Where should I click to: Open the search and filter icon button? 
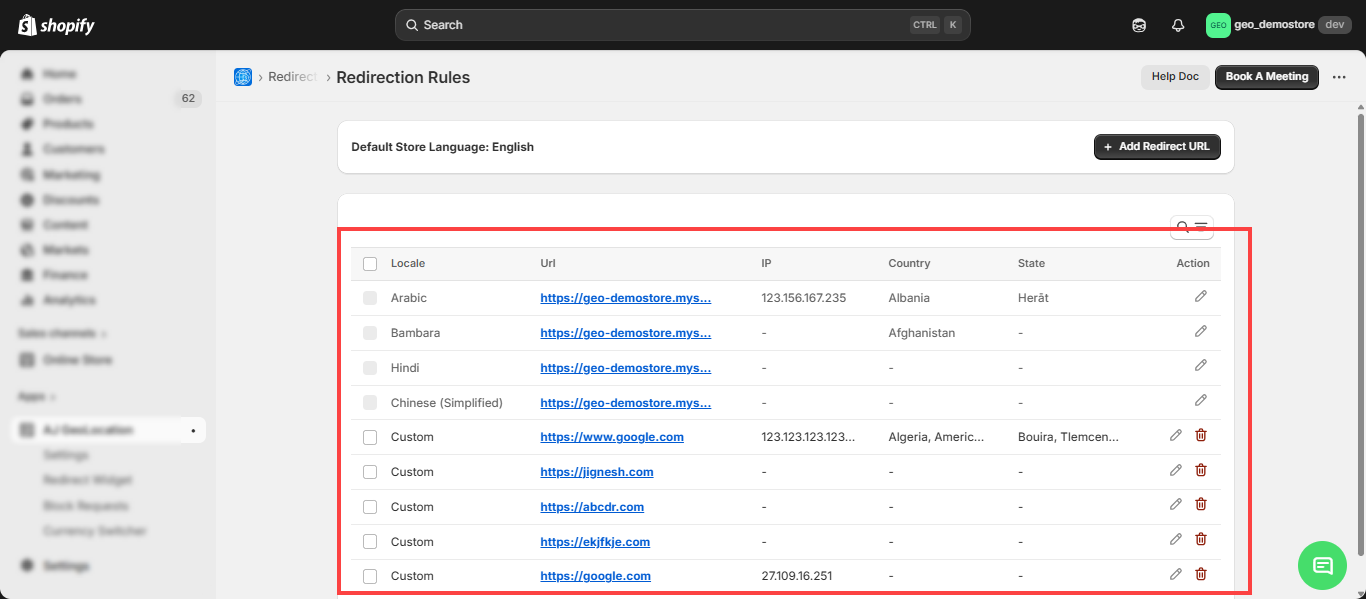(1191, 228)
